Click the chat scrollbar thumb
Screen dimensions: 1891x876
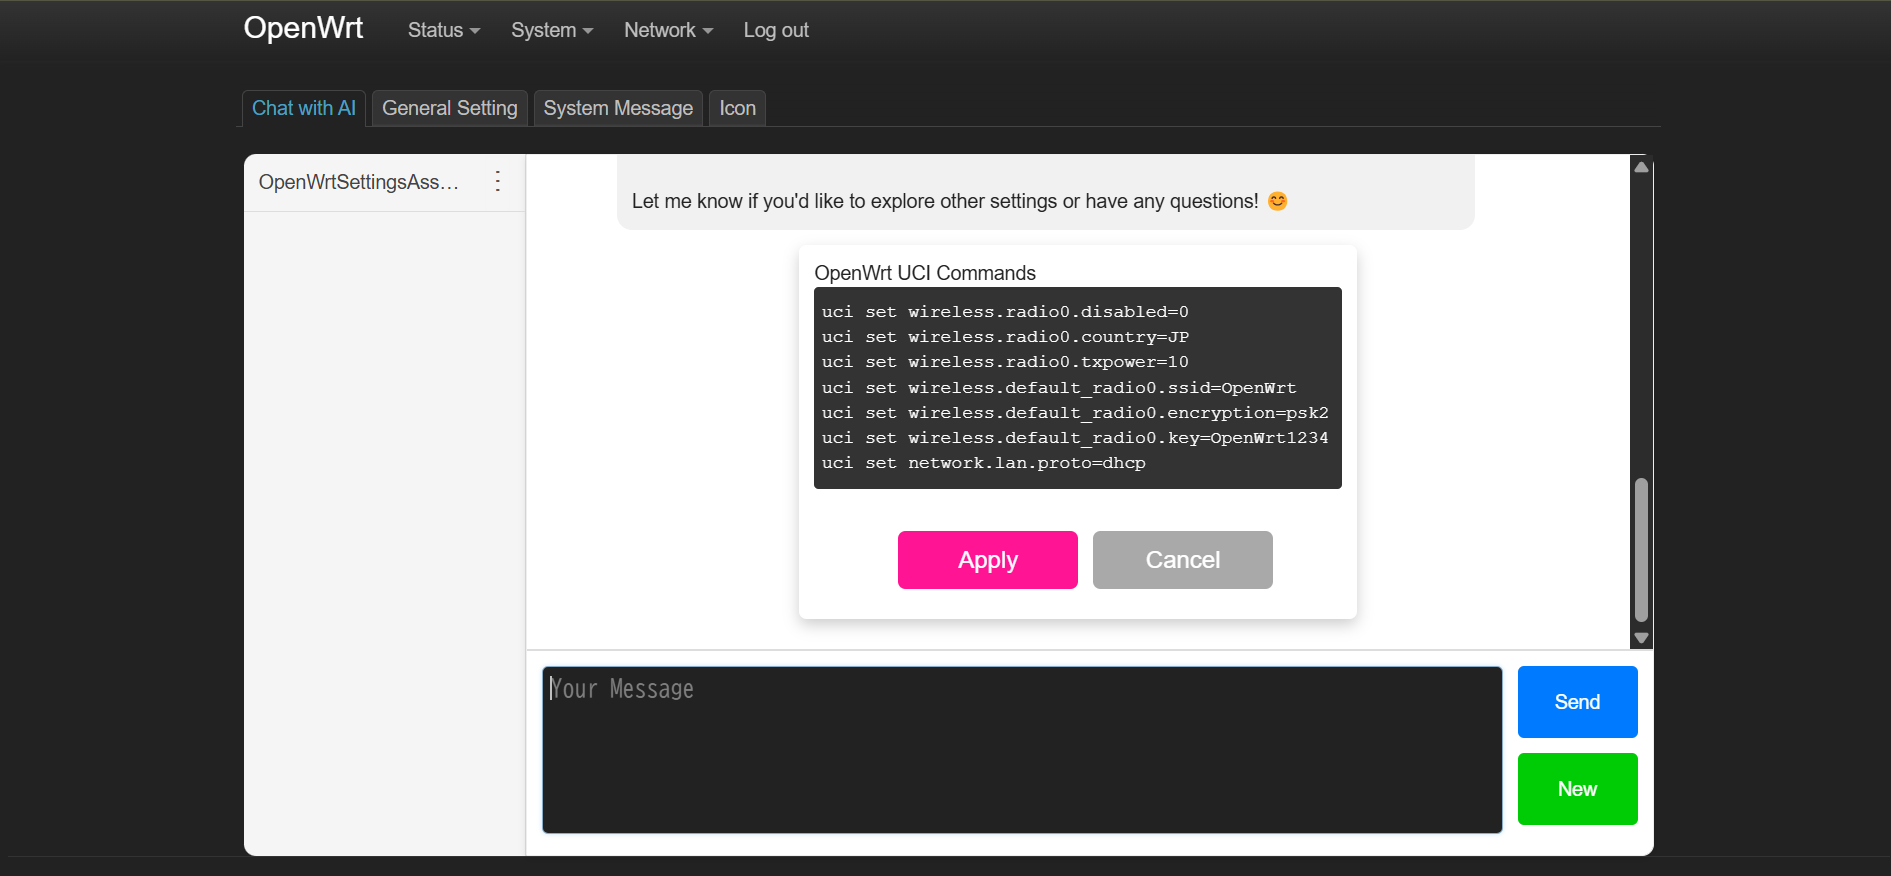tap(1641, 550)
